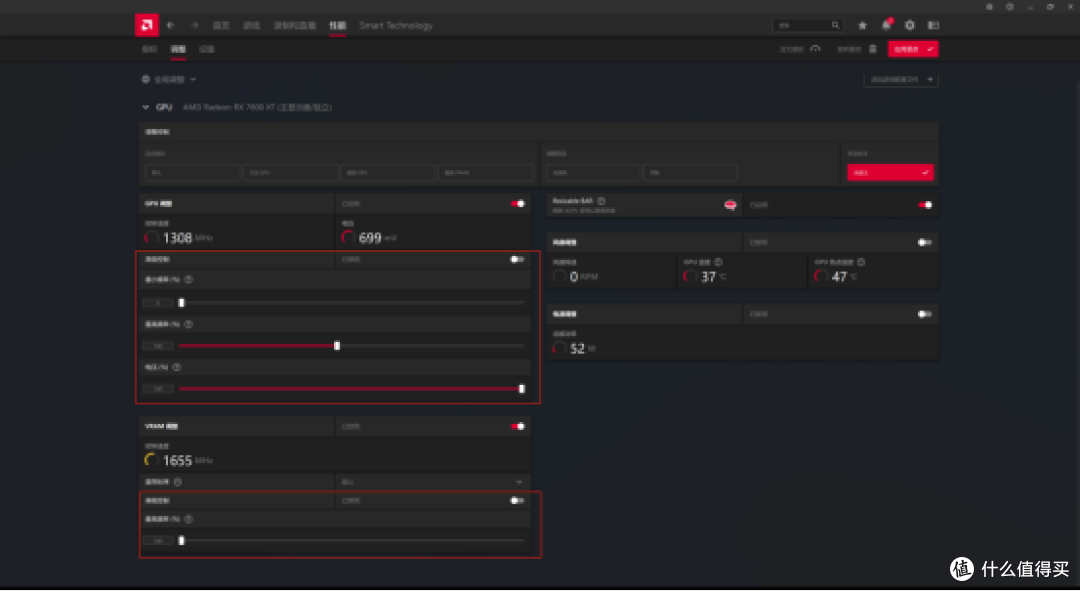1080x592 pixels.
Task: Collapse the GPU section chevron
Action: (x=145, y=108)
